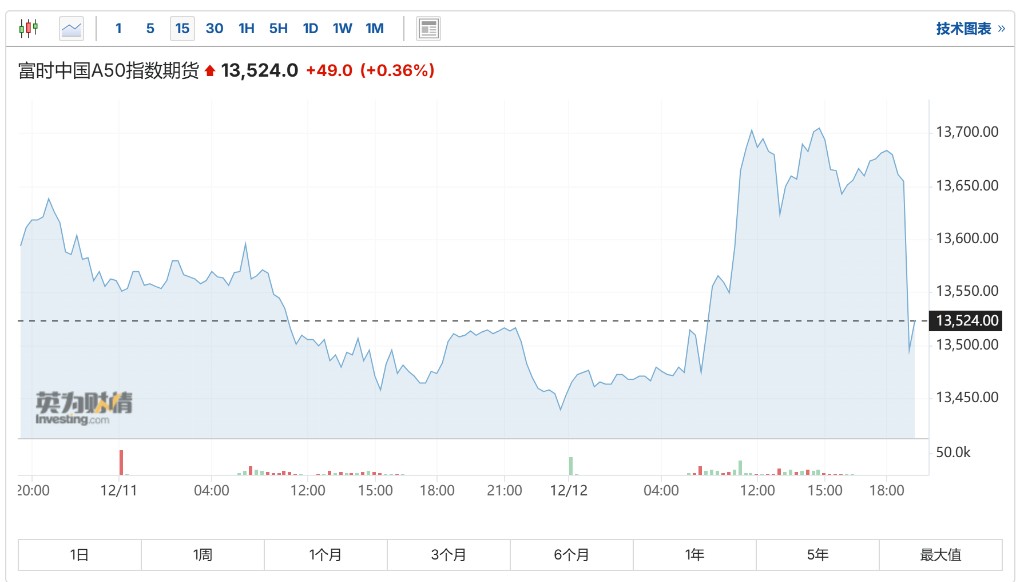Select the 15-minute interval
This screenshot has height=582, width=1024.
click(182, 28)
